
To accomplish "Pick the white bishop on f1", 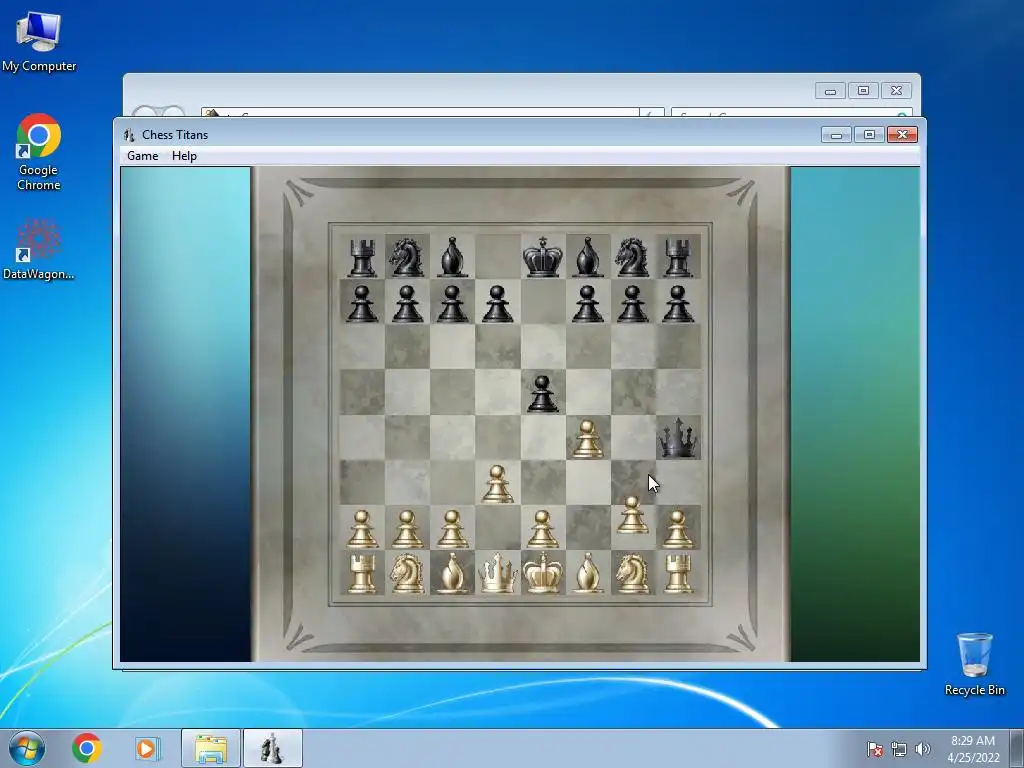I will pyautogui.click(x=587, y=573).
